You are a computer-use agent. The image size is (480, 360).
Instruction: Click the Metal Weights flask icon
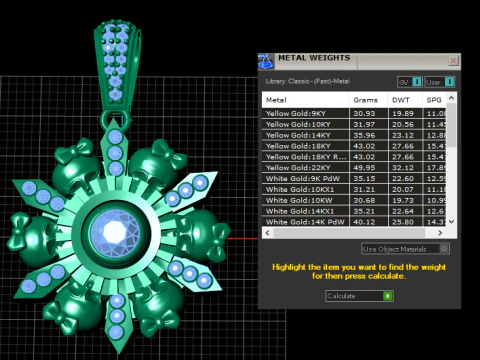(266, 61)
